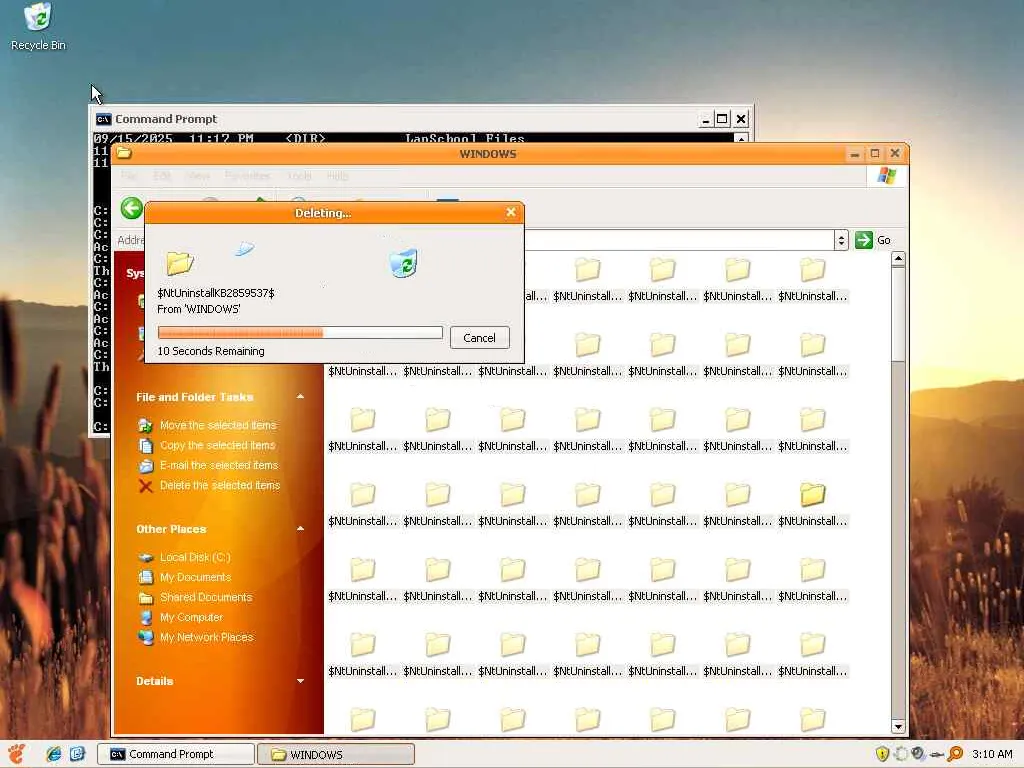Open the Address bar dropdown arrow
The height and width of the screenshot is (768, 1024).
pyautogui.click(x=841, y=240)
